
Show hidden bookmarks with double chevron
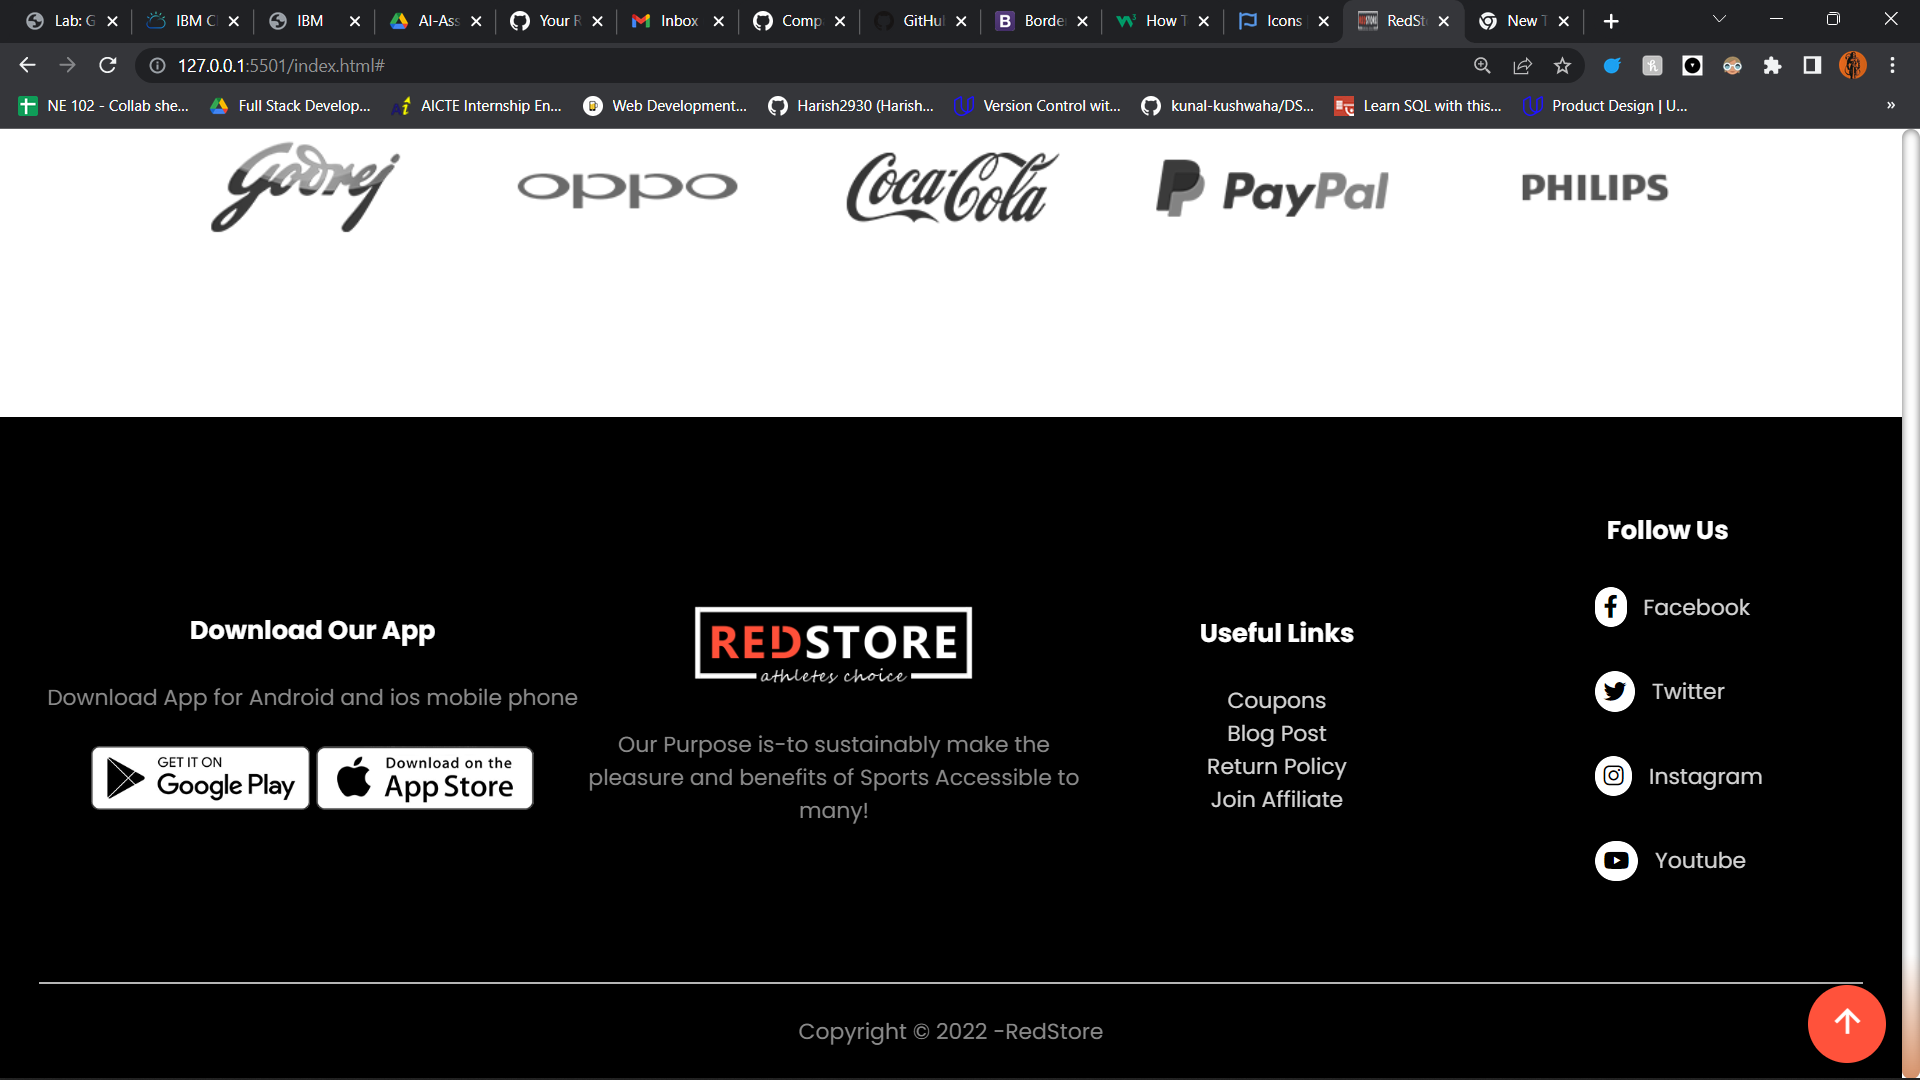click(x=1890, y=106)
